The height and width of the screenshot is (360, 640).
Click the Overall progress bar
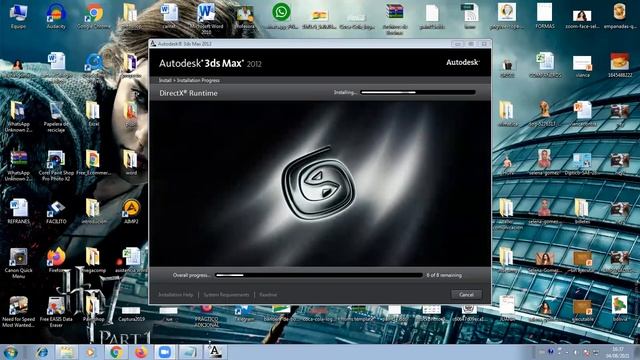319,275
